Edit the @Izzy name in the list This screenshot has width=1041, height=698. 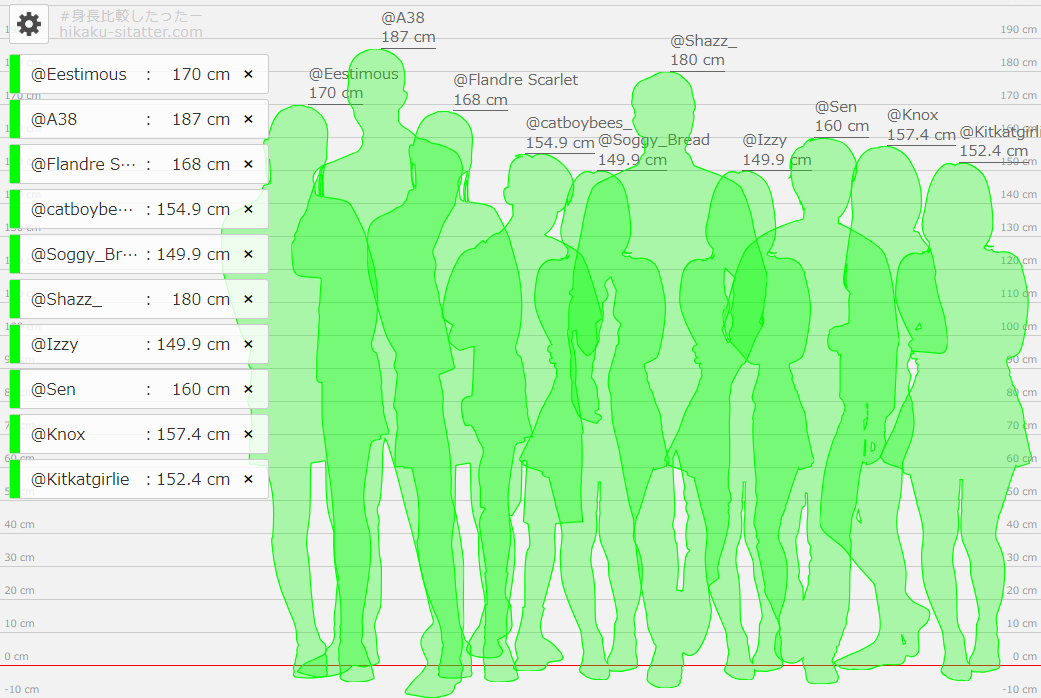54,344
